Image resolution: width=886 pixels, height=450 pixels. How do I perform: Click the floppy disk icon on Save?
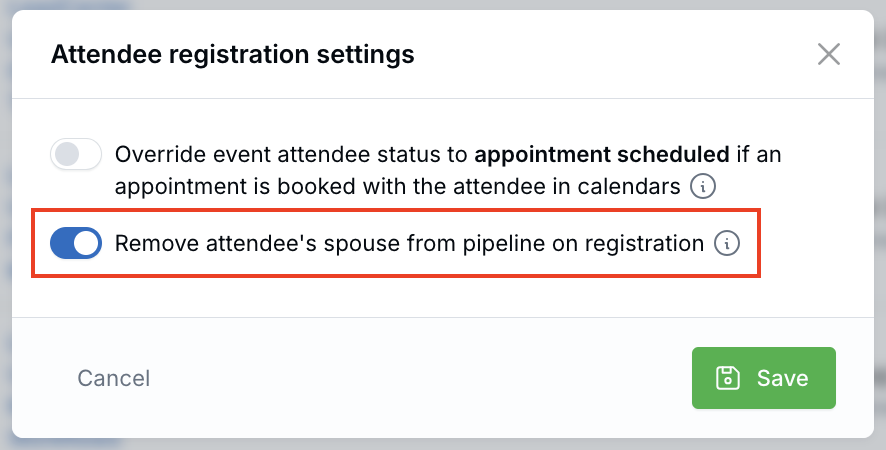tap(728, 378)
